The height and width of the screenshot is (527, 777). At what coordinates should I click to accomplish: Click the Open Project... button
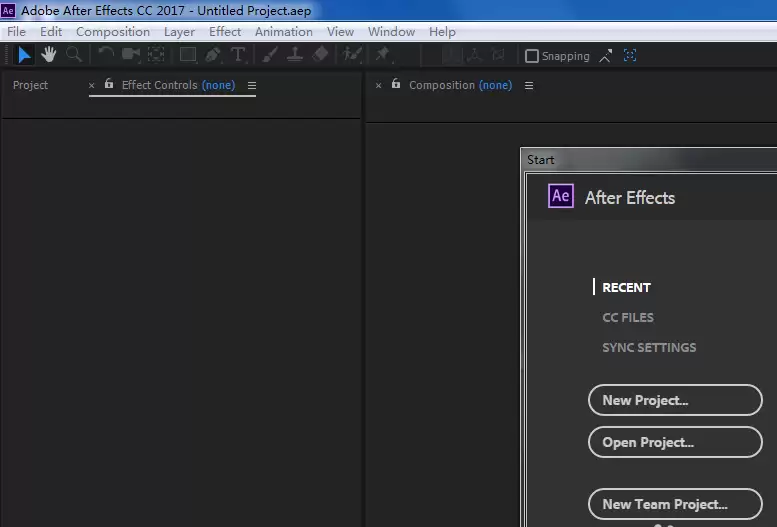coord(675,442)
